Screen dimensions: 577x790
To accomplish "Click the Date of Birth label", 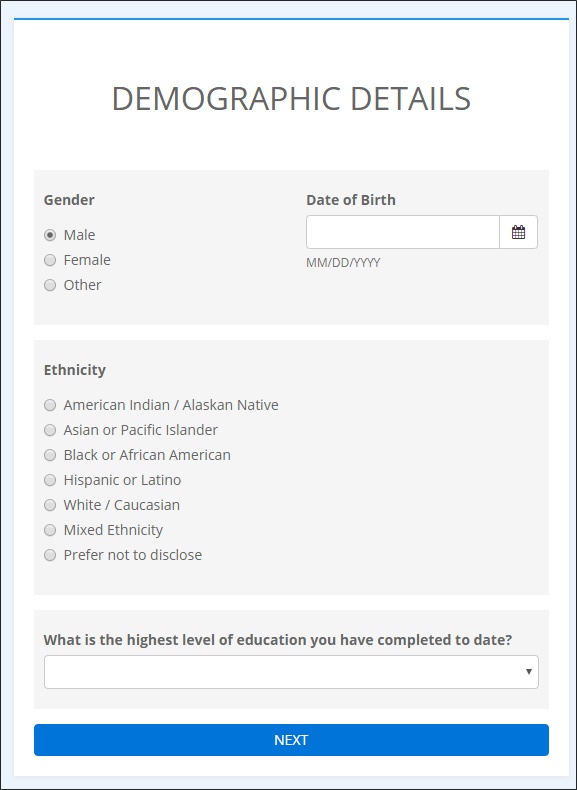I will tap(351, 200).
